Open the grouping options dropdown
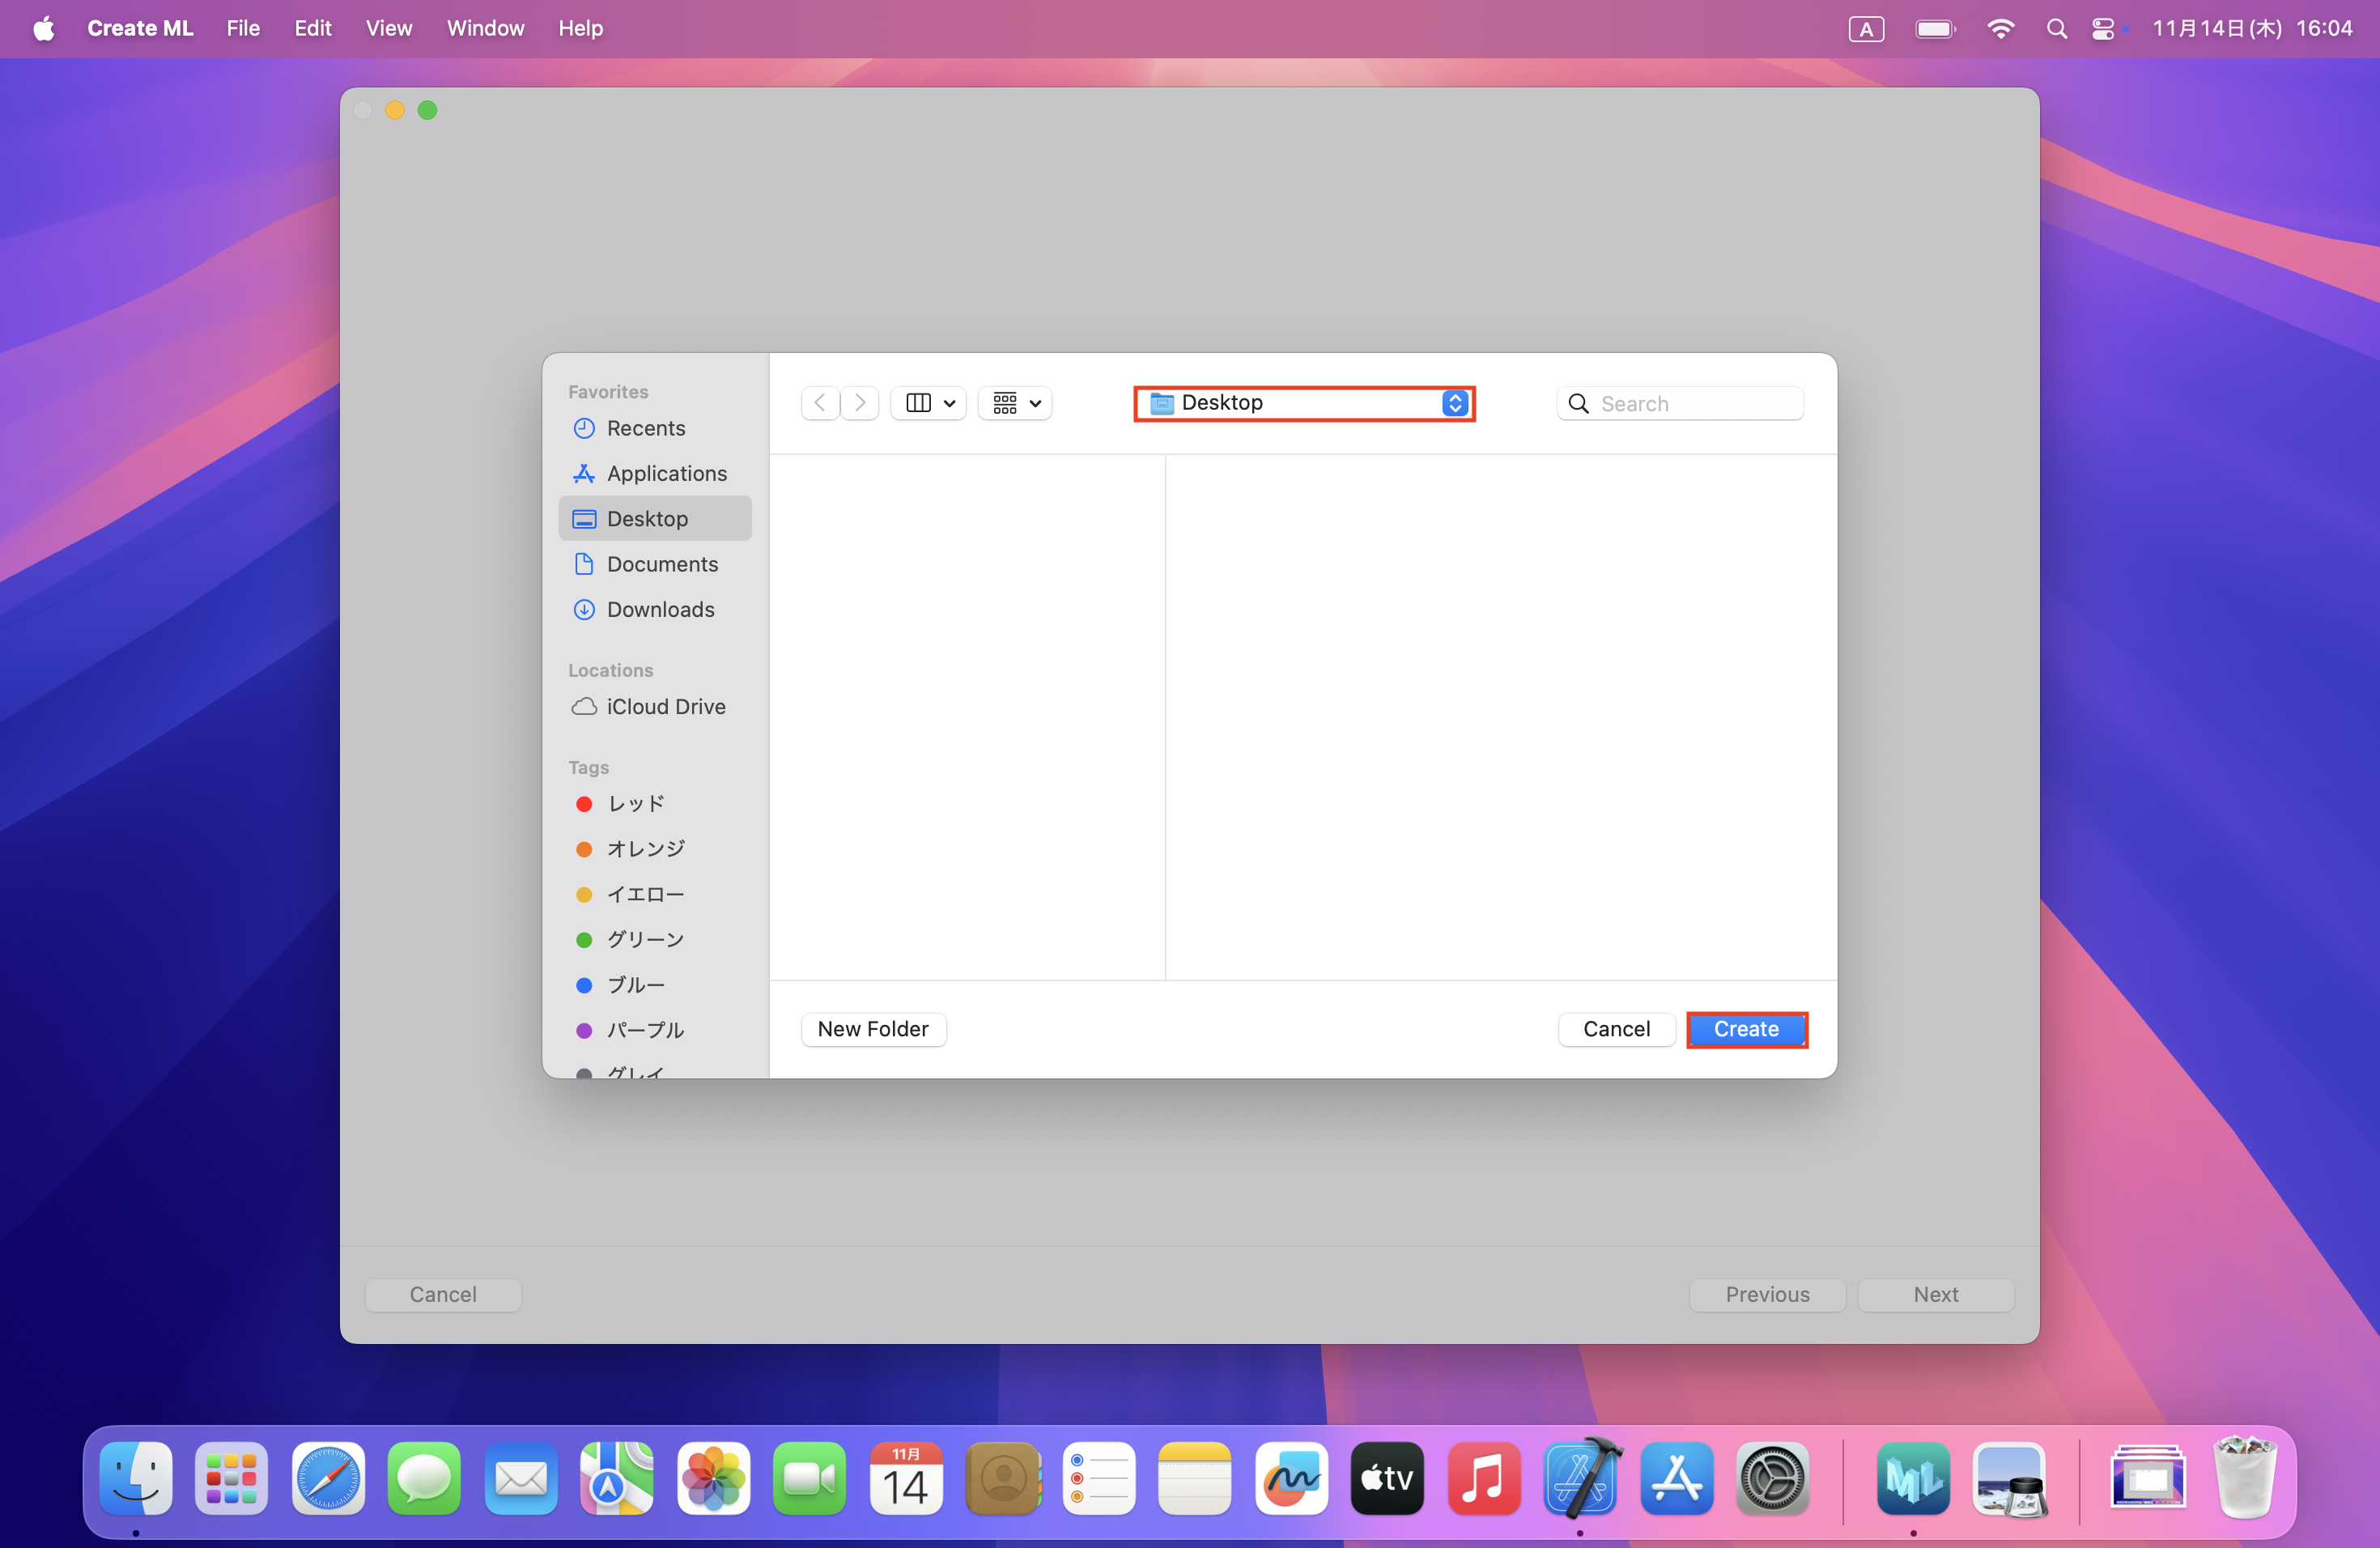Image resolution: width=2380 pixels, height=1548 pixels. click(1016, 403)
